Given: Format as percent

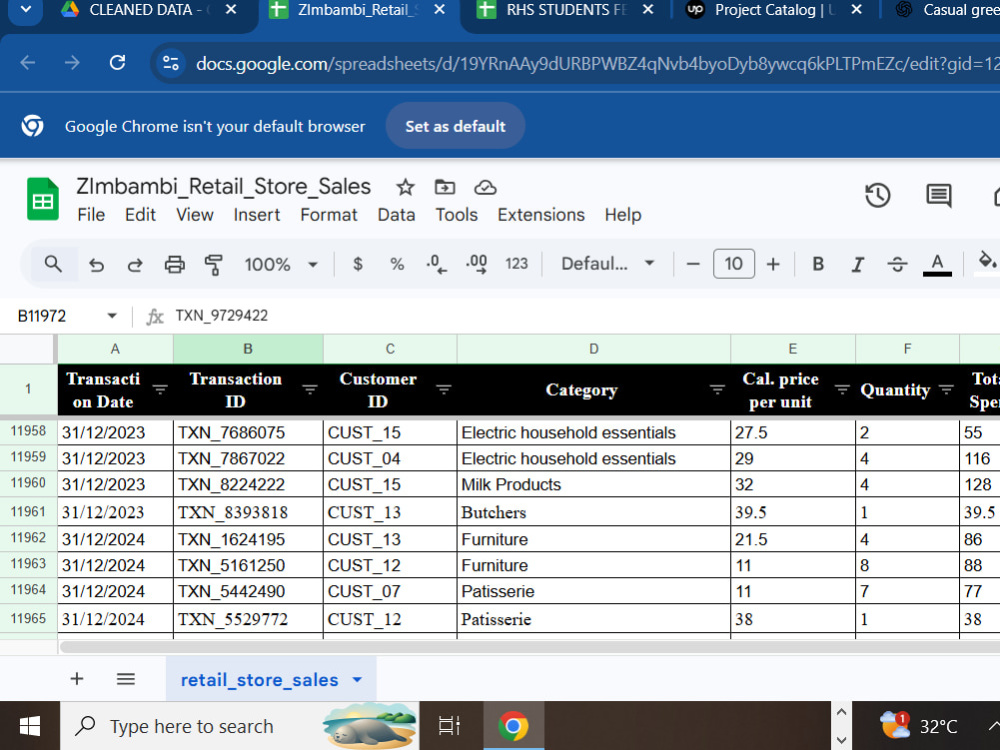Looking at the screenshot, I should pos(397,264).
